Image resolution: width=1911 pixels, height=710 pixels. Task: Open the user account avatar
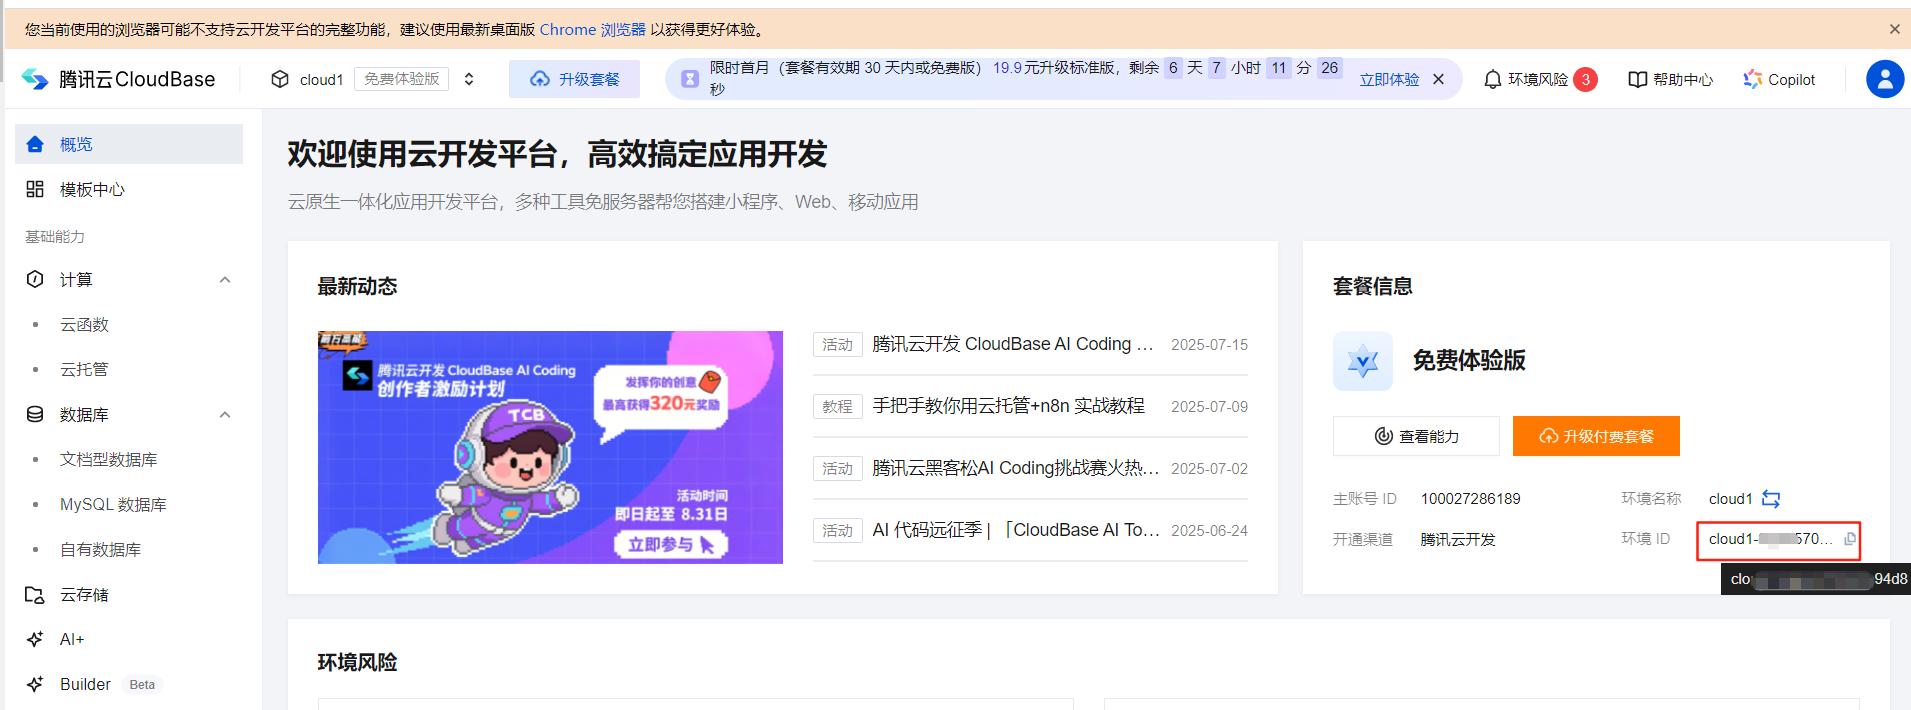1885,79
